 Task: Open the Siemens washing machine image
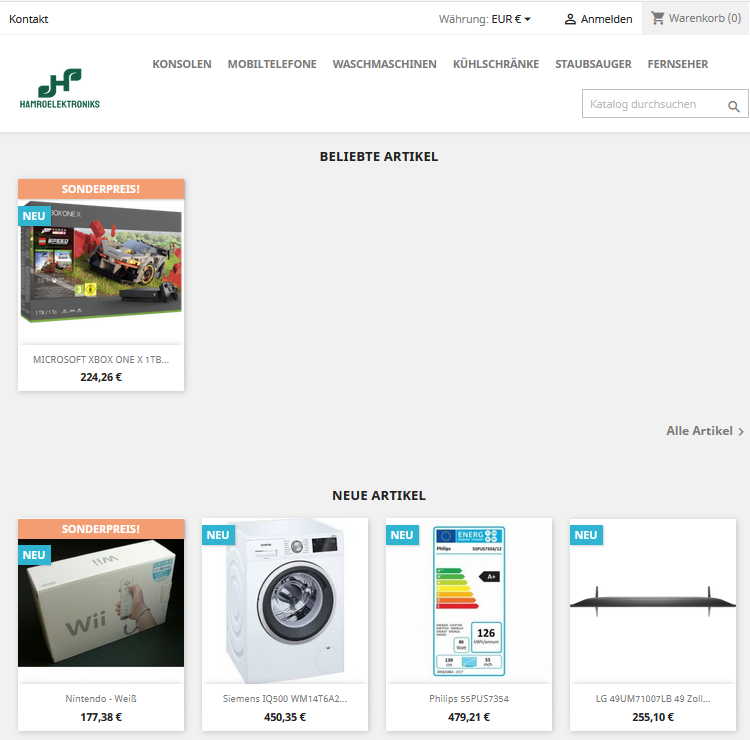(x=285, y=602)
